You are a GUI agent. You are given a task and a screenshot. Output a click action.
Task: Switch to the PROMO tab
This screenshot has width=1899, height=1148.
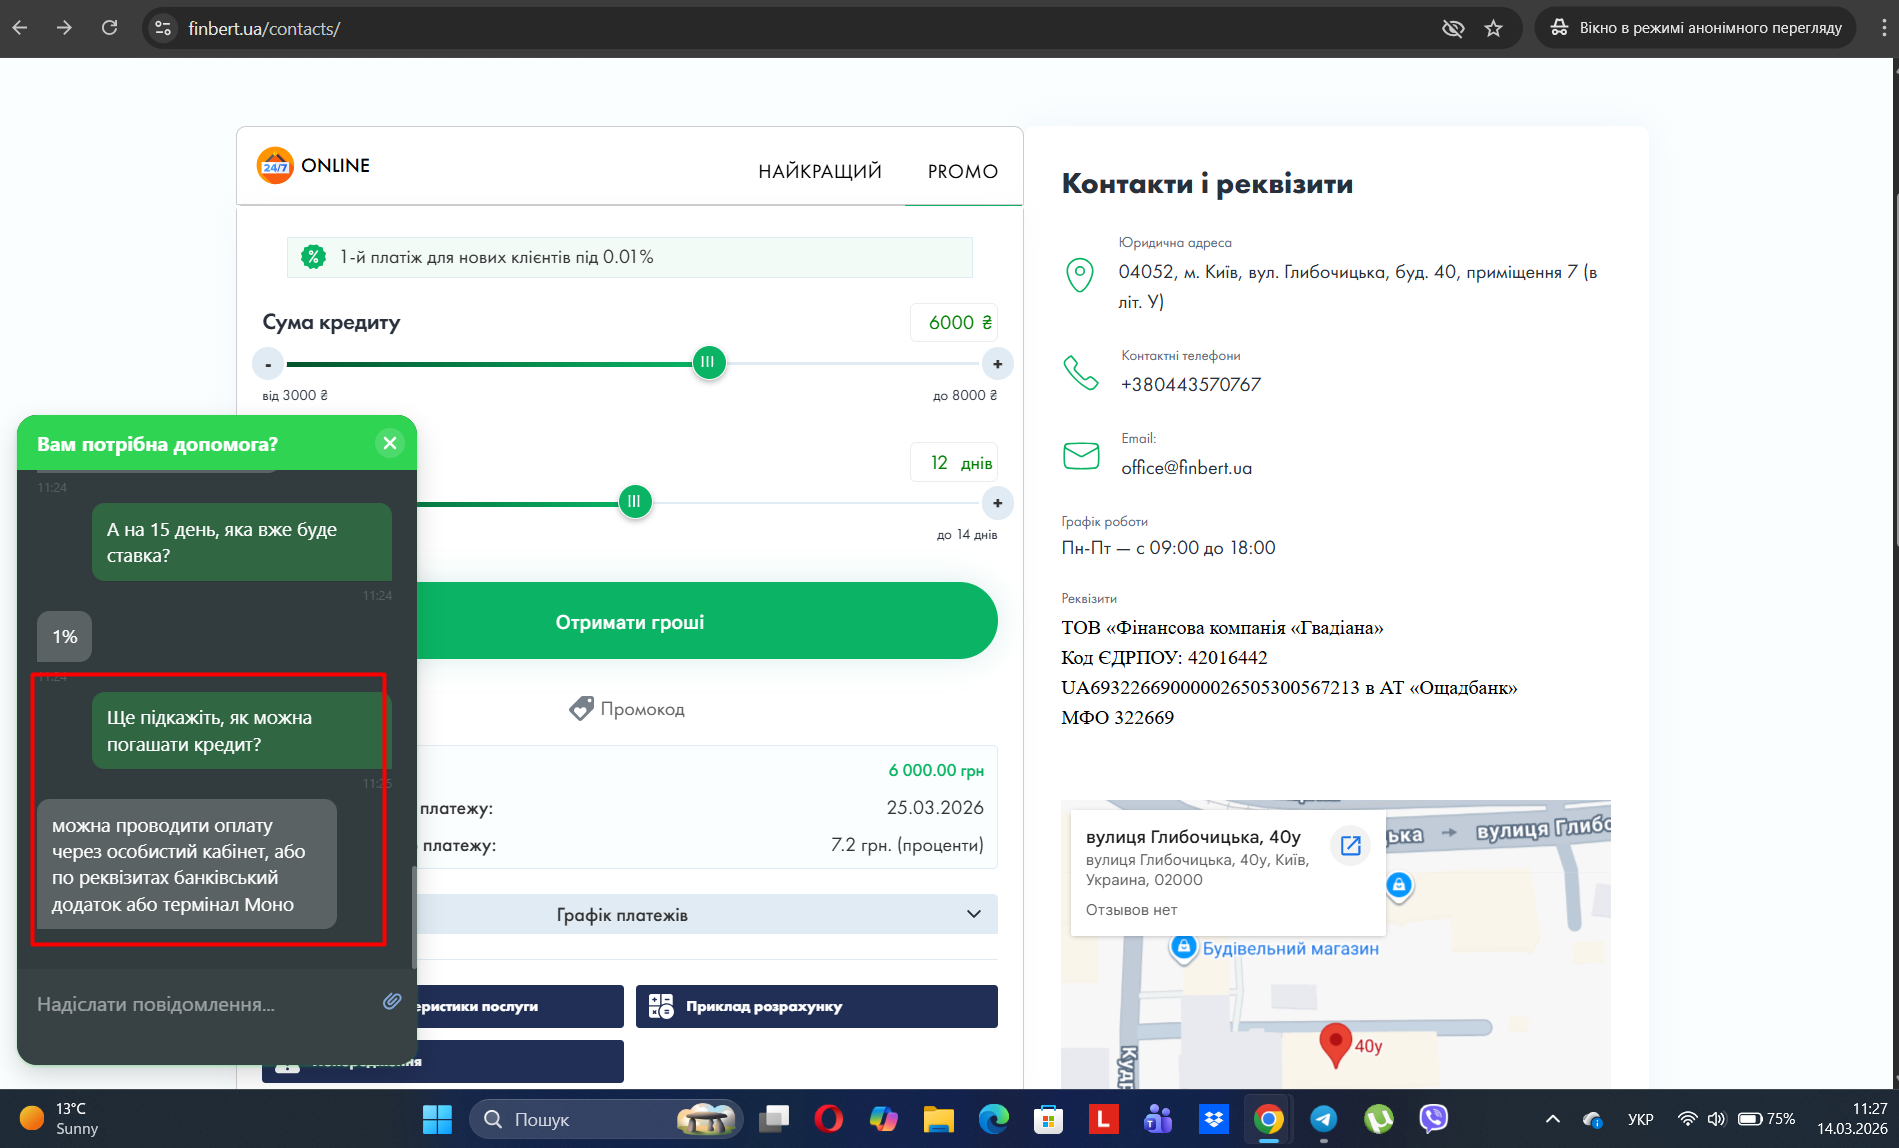(x=963, y=171)
